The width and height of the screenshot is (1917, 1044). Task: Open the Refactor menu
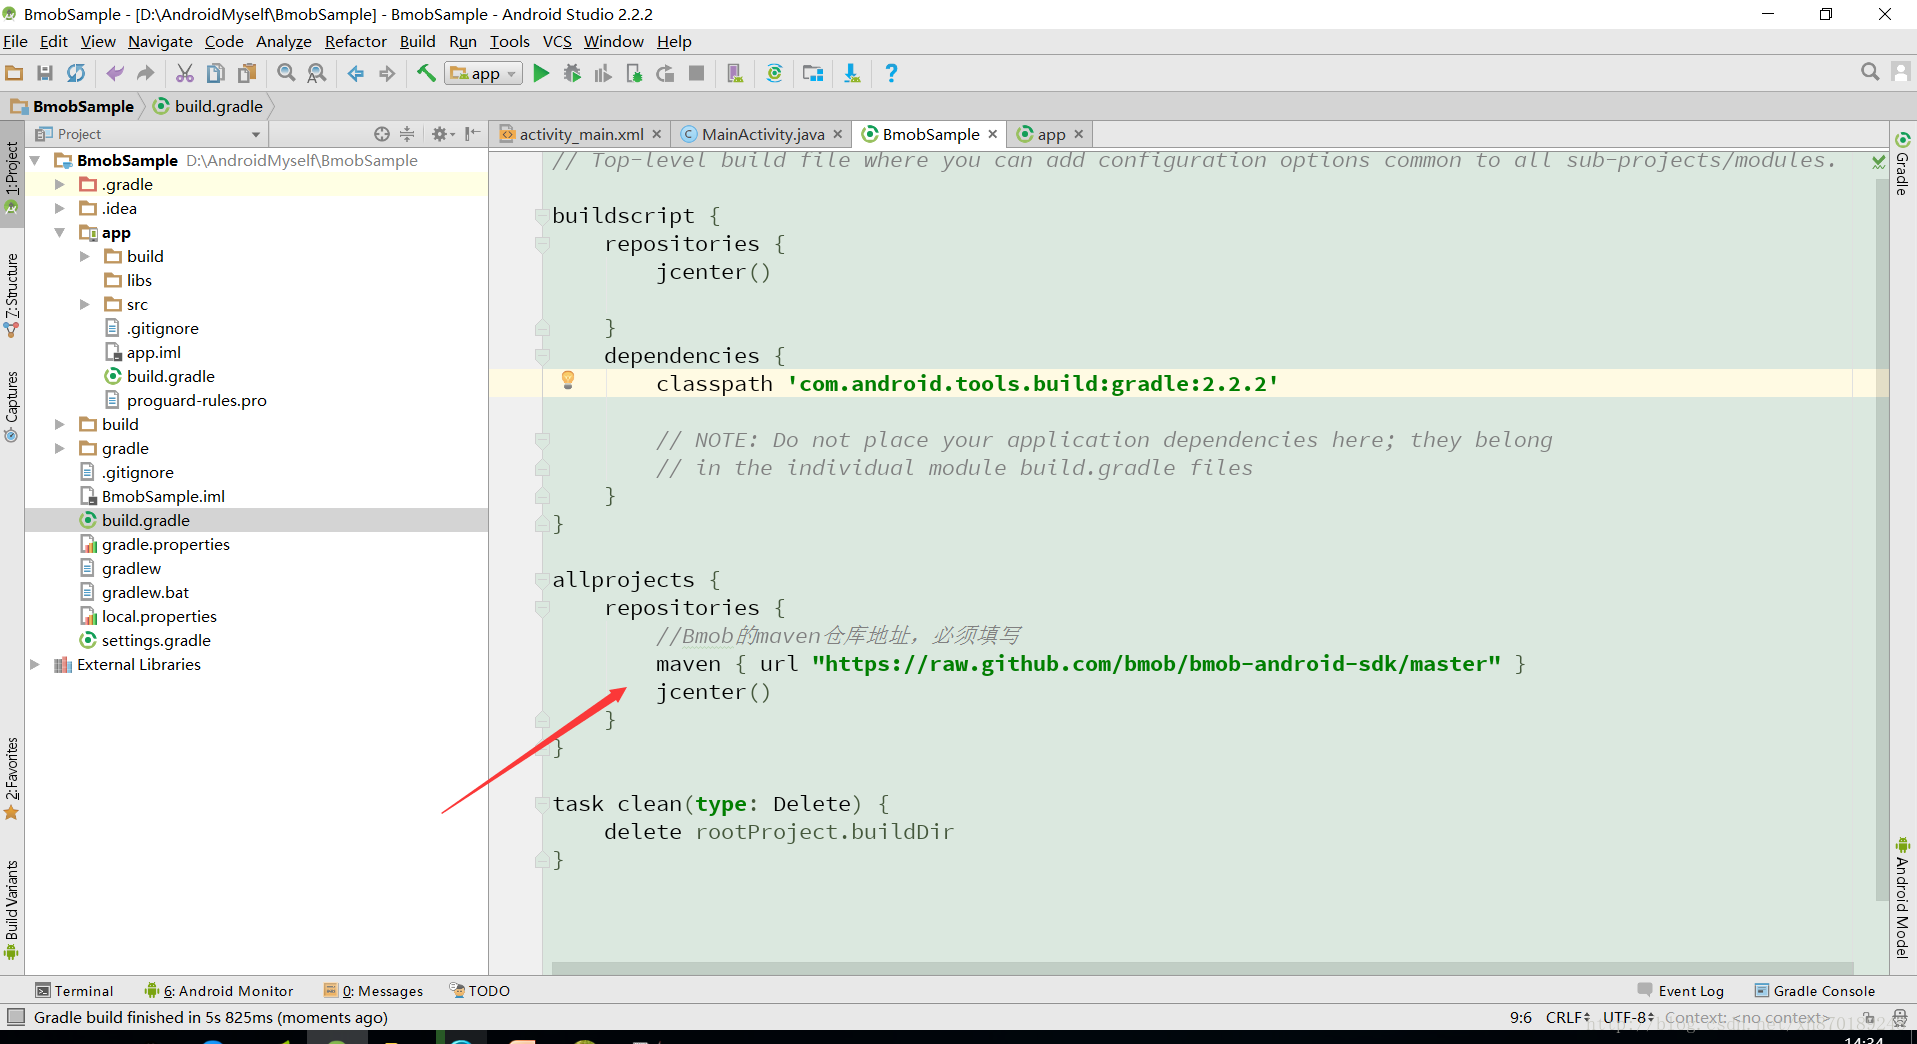tap(355, 41)
